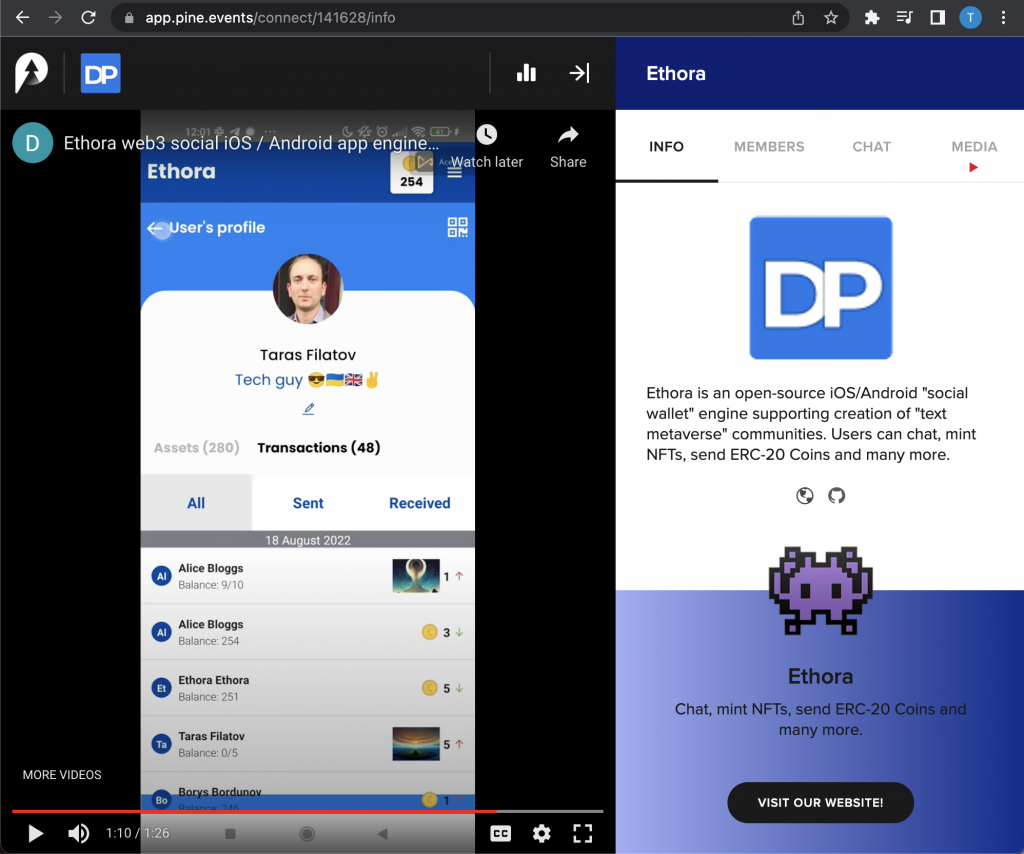
Task: Select the Sent transactions filter
Action: pyautogui.click(x=308, y=503)
